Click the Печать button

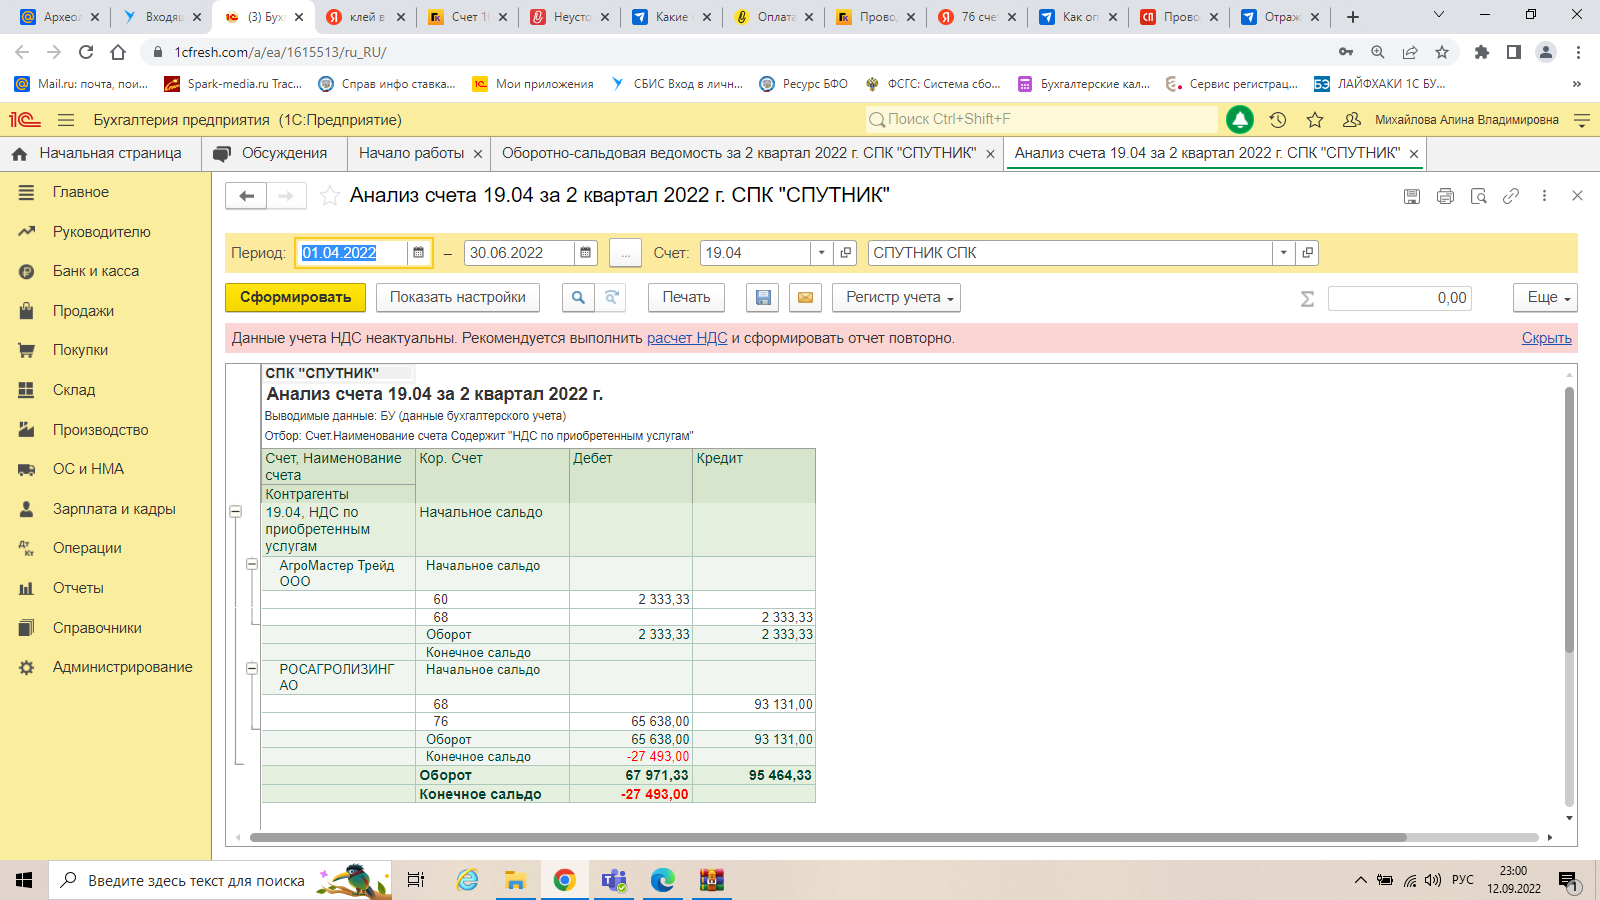[686, 297]
